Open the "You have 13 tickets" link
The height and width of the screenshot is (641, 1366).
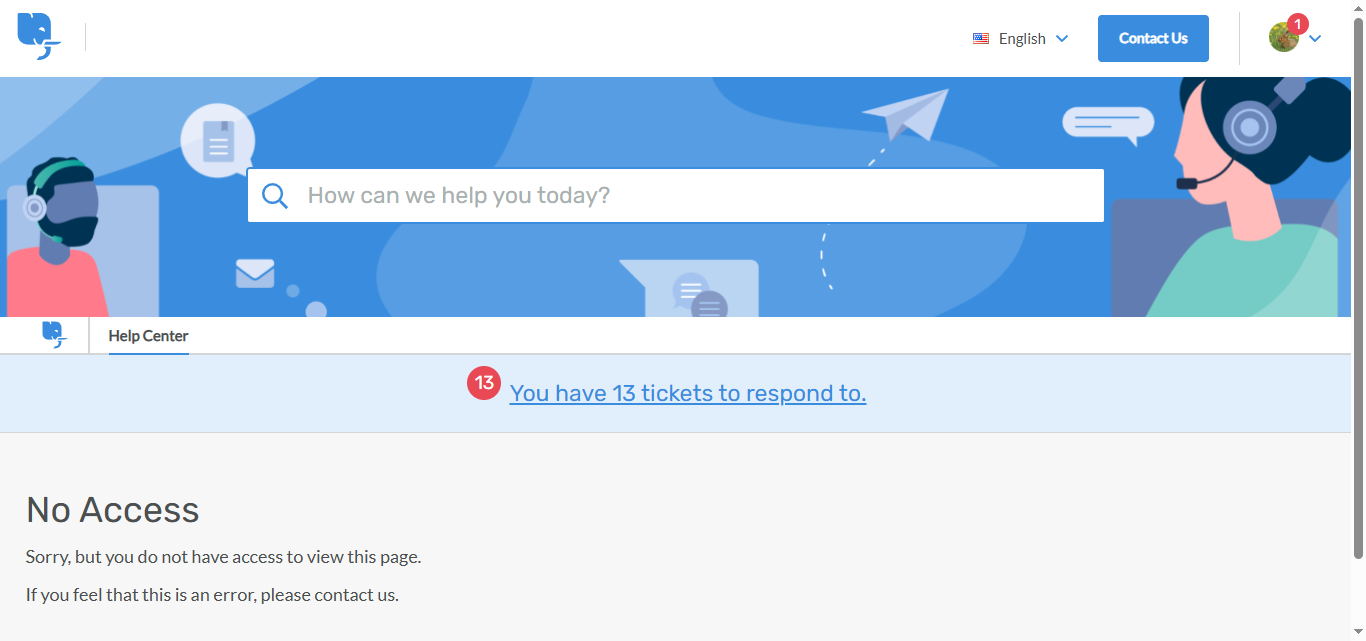688,393
